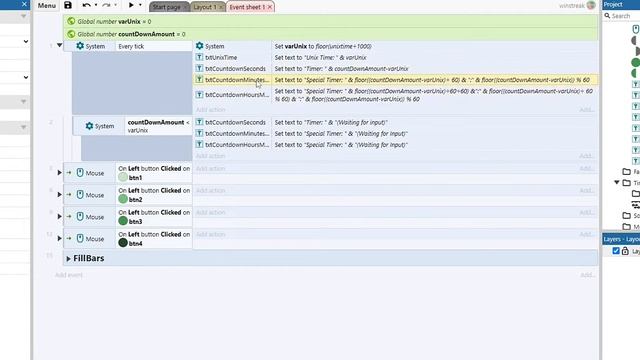
Task: Close the Layout 1 tab
Action: tap(221, 7)
